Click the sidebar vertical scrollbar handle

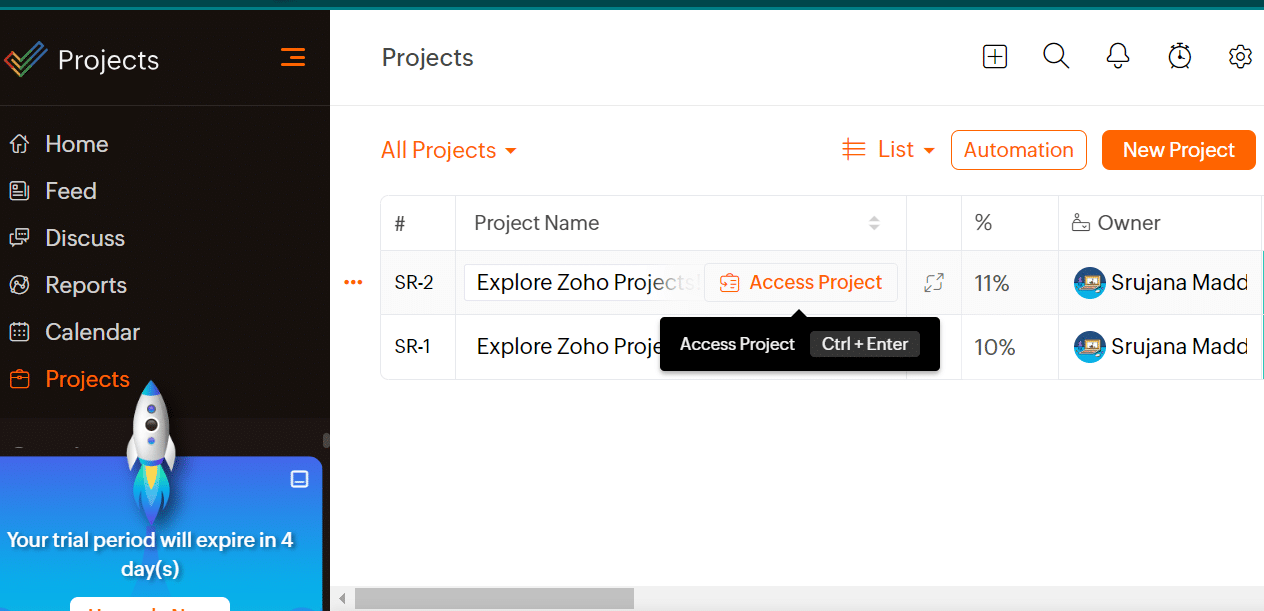point(325,440)
